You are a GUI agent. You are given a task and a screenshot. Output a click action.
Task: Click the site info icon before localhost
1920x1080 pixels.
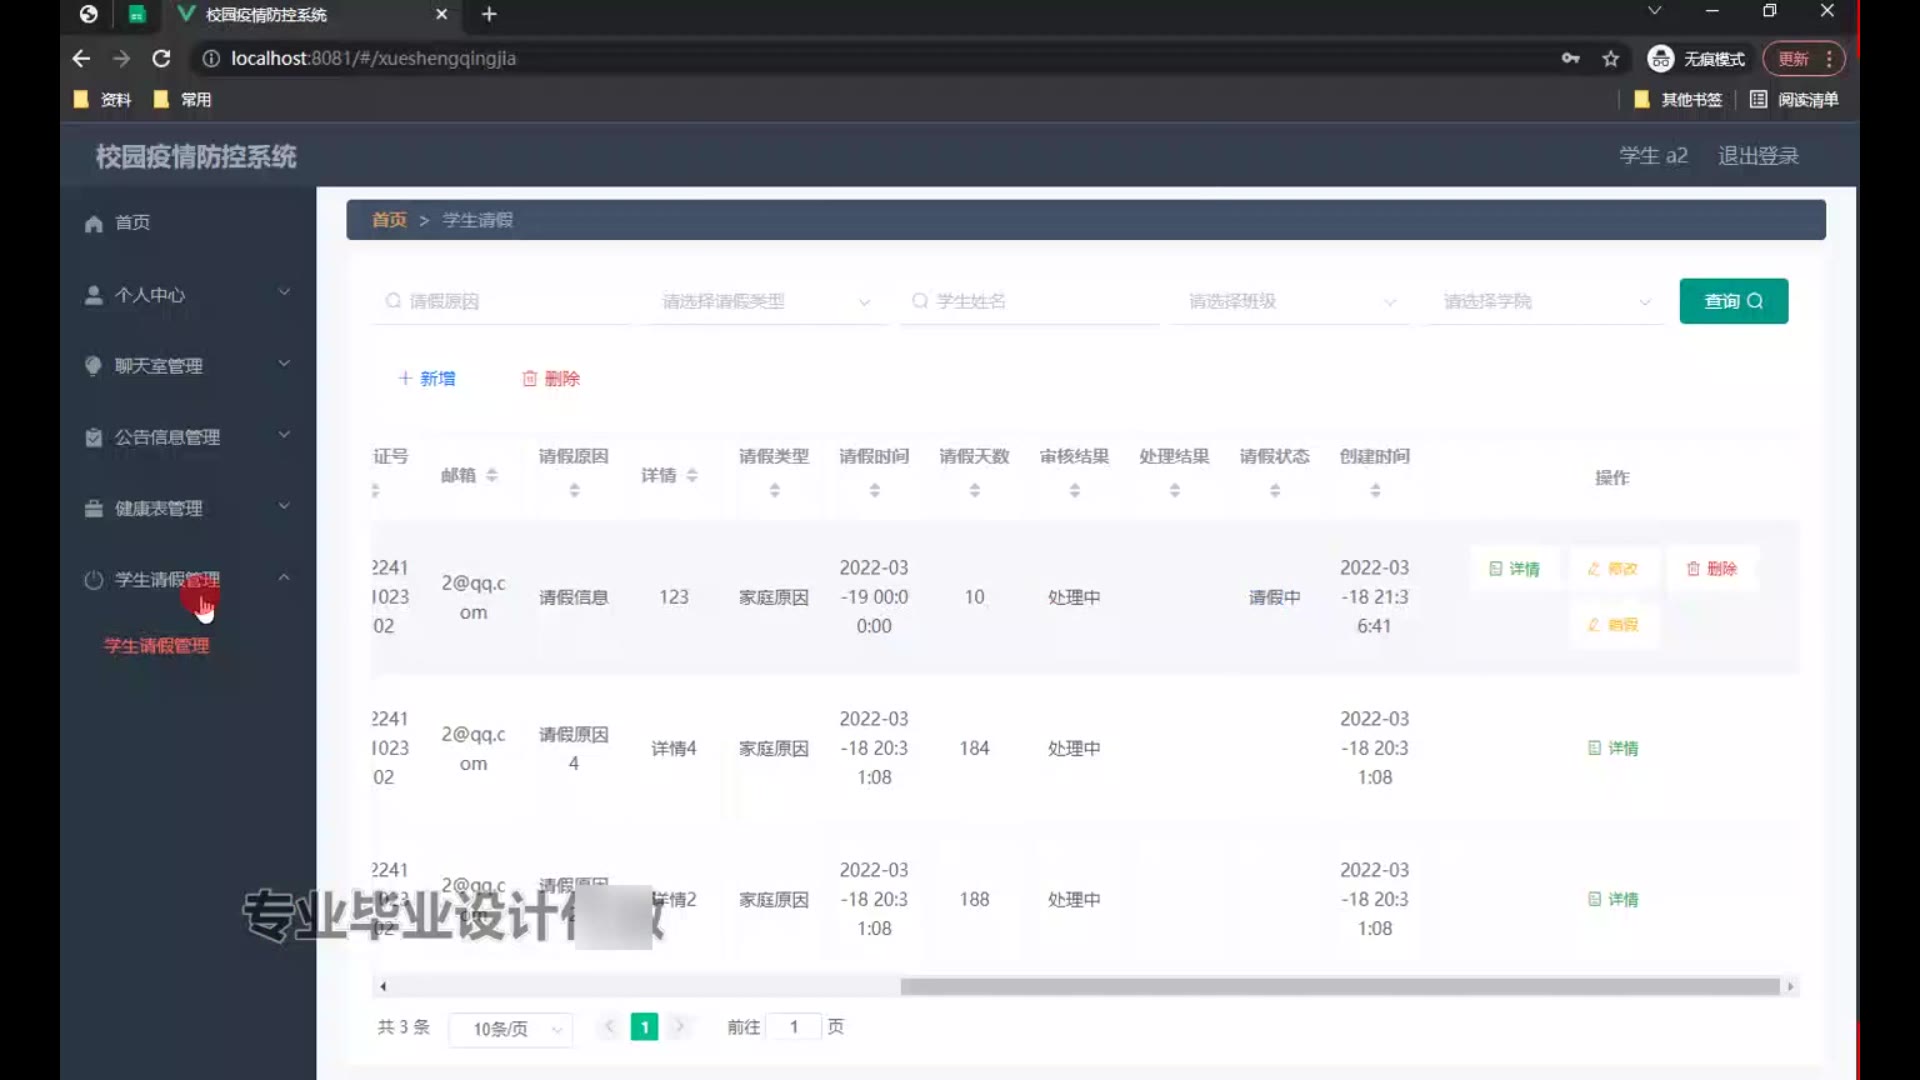click(x=211, y=59)
